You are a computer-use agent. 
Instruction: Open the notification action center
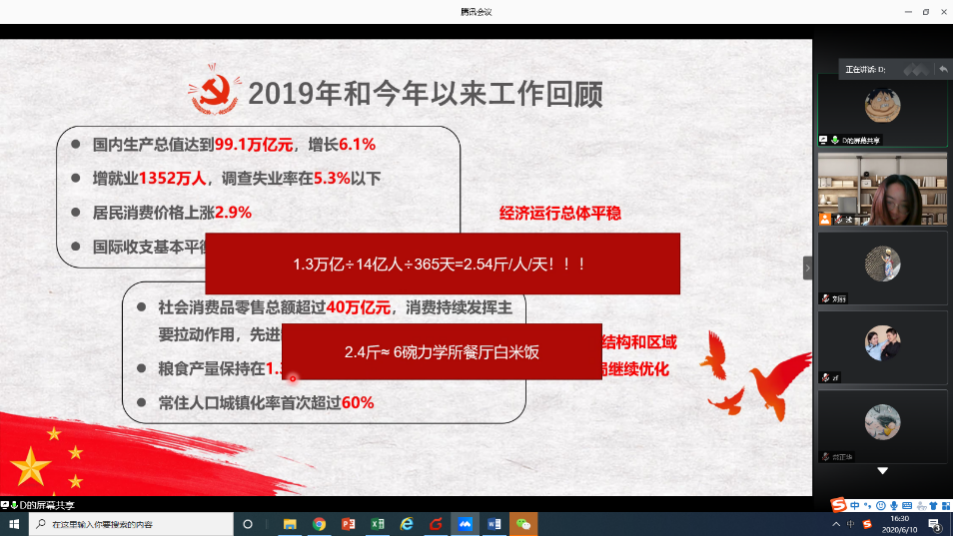point(933,524)
